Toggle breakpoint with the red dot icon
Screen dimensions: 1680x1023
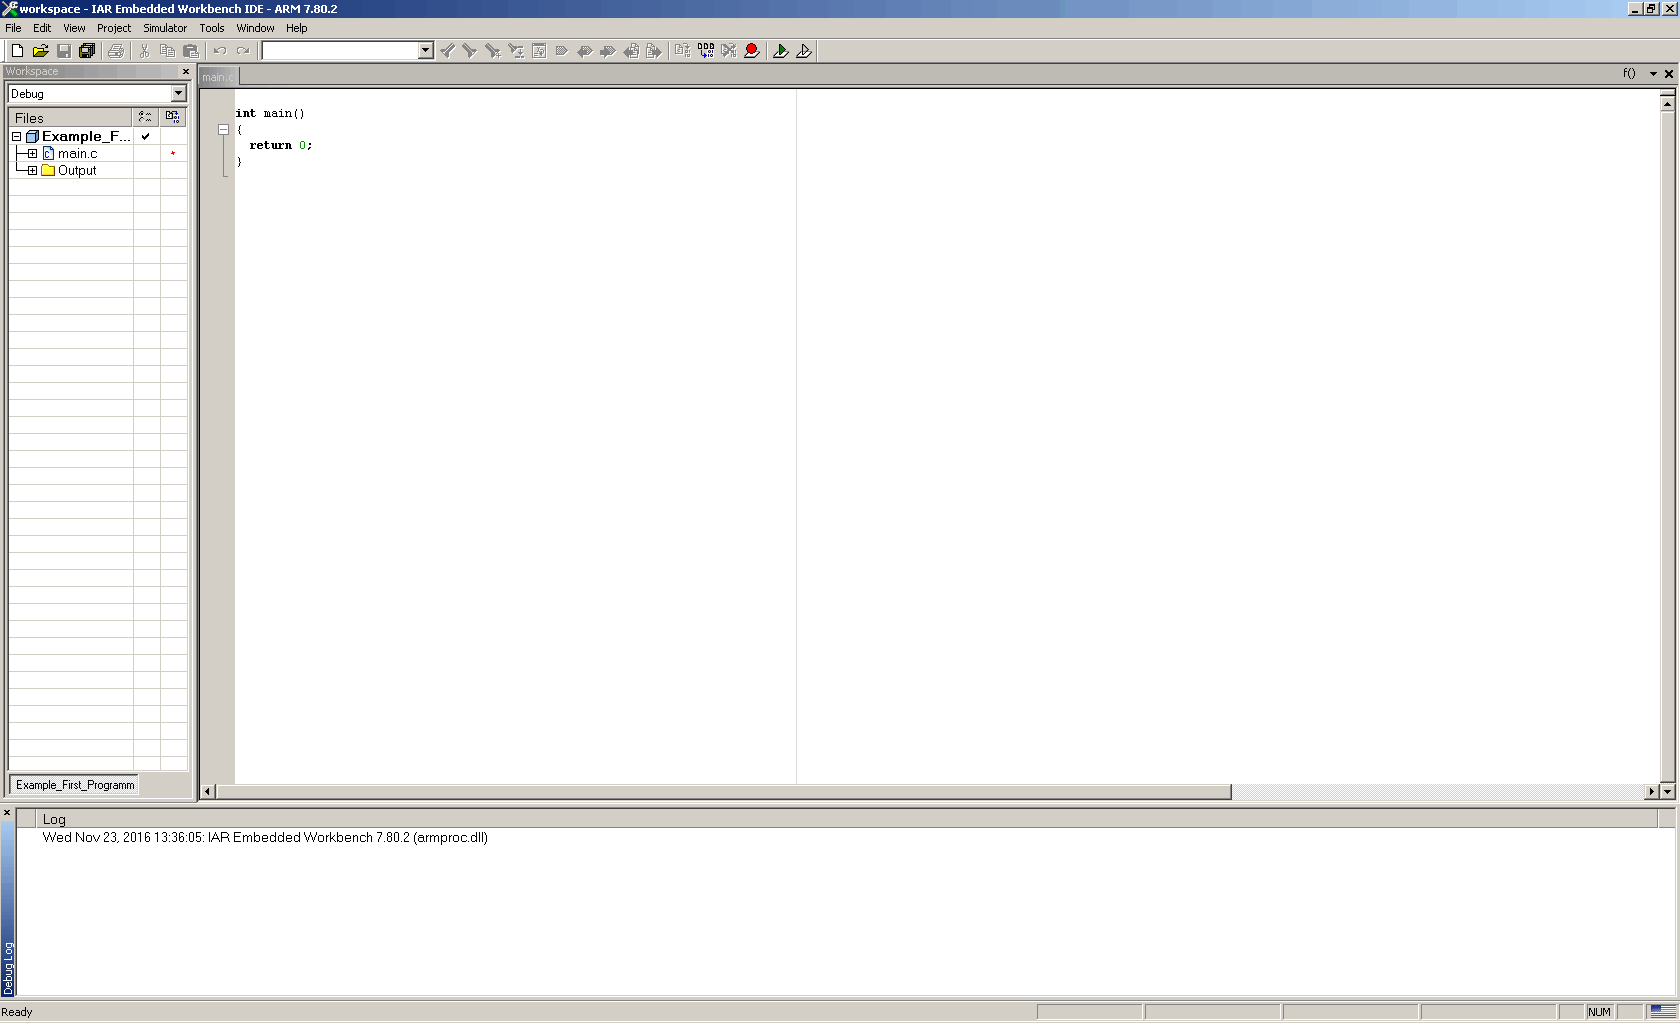[752, 51]
